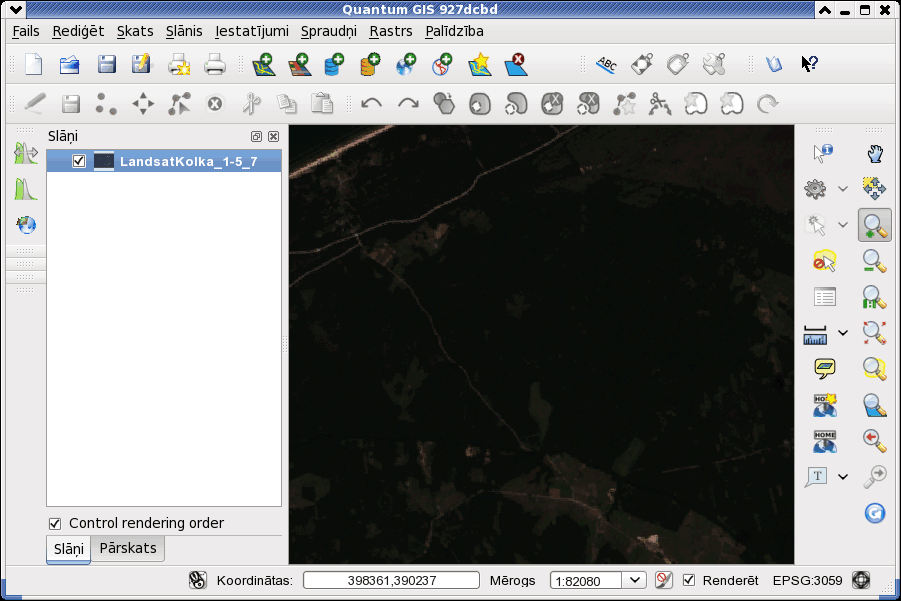
Task: Open show bookmarks HOME icon
Action: [x=825, y=441]
